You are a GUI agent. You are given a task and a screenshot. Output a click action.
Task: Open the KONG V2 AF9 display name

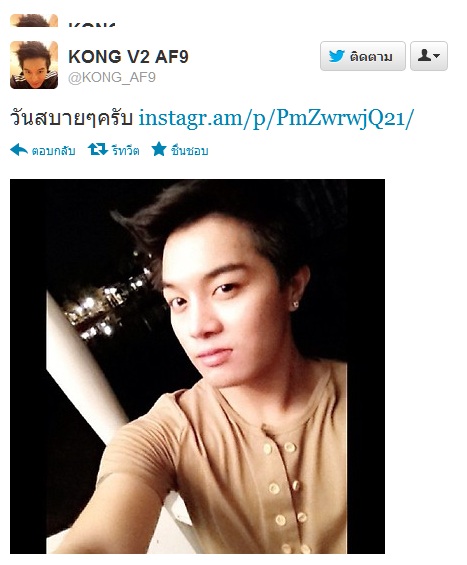[x=128, y=57]
